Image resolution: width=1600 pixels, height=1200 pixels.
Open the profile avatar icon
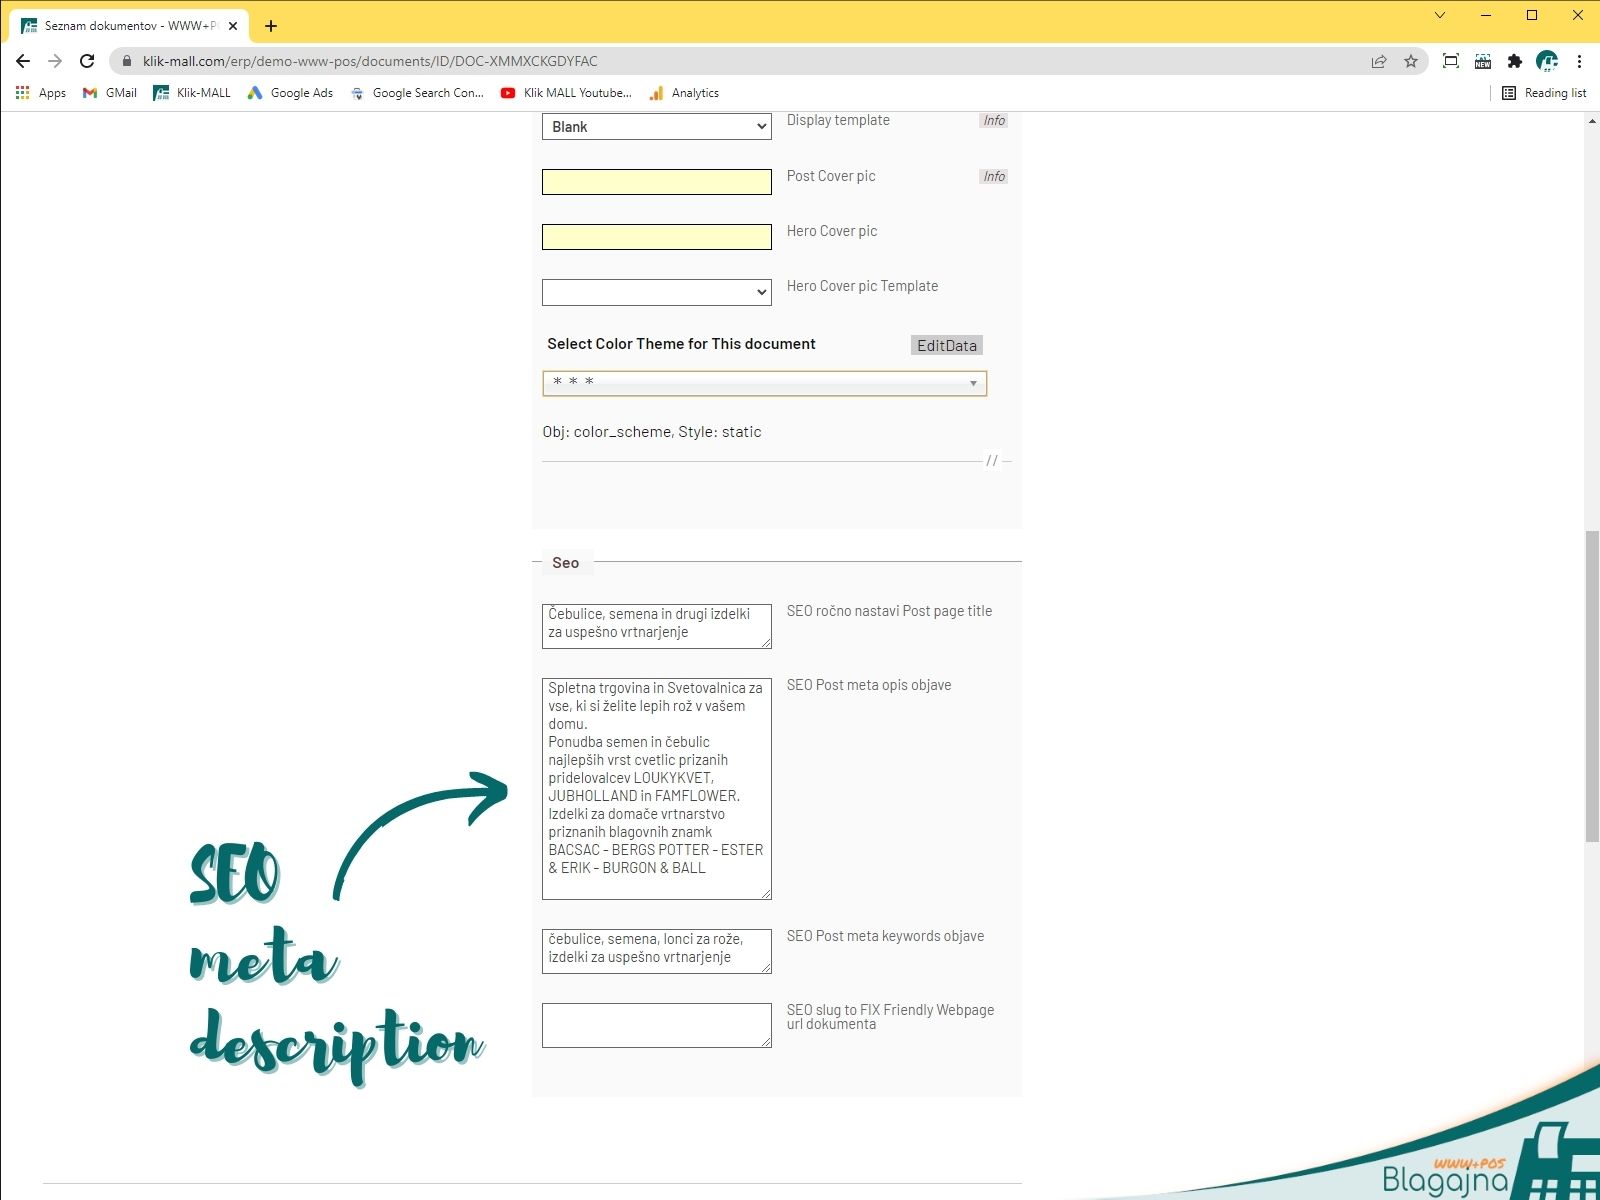1547,61
